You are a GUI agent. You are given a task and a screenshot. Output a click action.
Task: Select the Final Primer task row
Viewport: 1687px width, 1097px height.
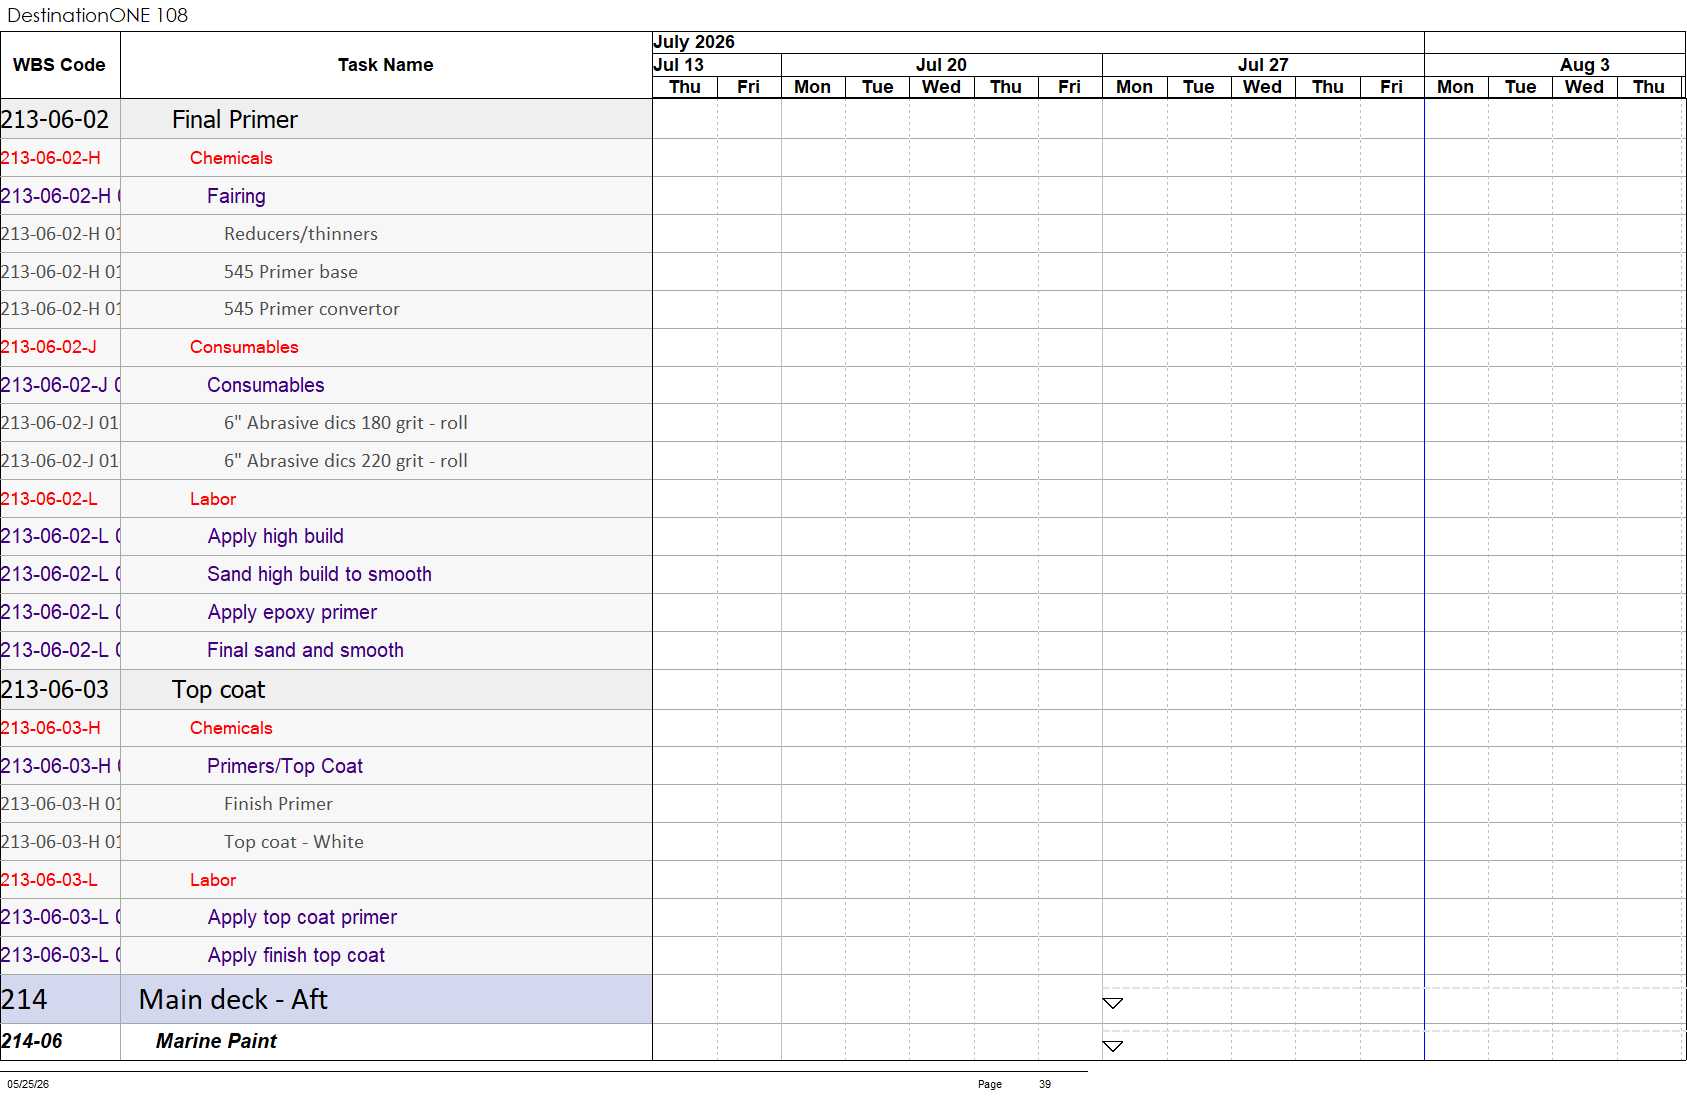coord(326,119)
